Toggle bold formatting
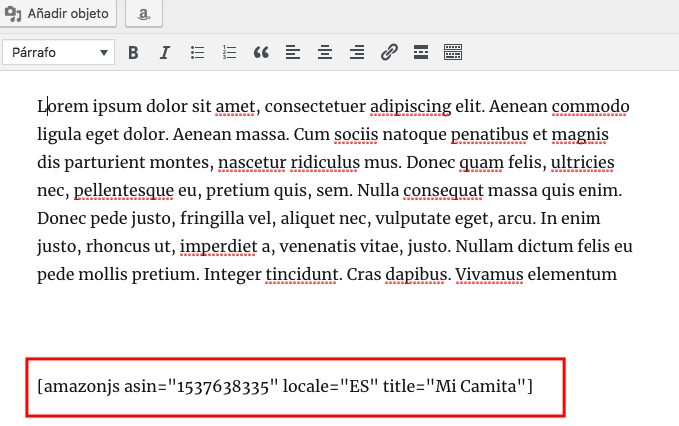 (133, 53)
